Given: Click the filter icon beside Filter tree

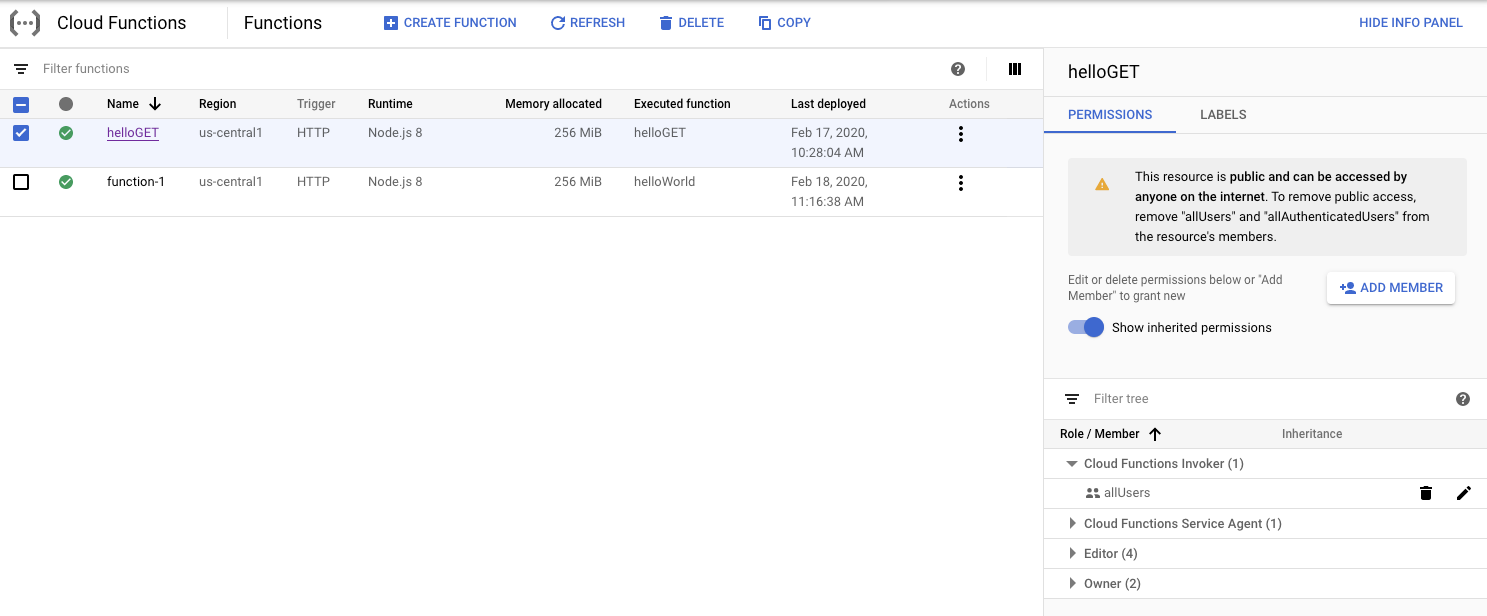Looking at the screenshot, I should coord(1072,399).
